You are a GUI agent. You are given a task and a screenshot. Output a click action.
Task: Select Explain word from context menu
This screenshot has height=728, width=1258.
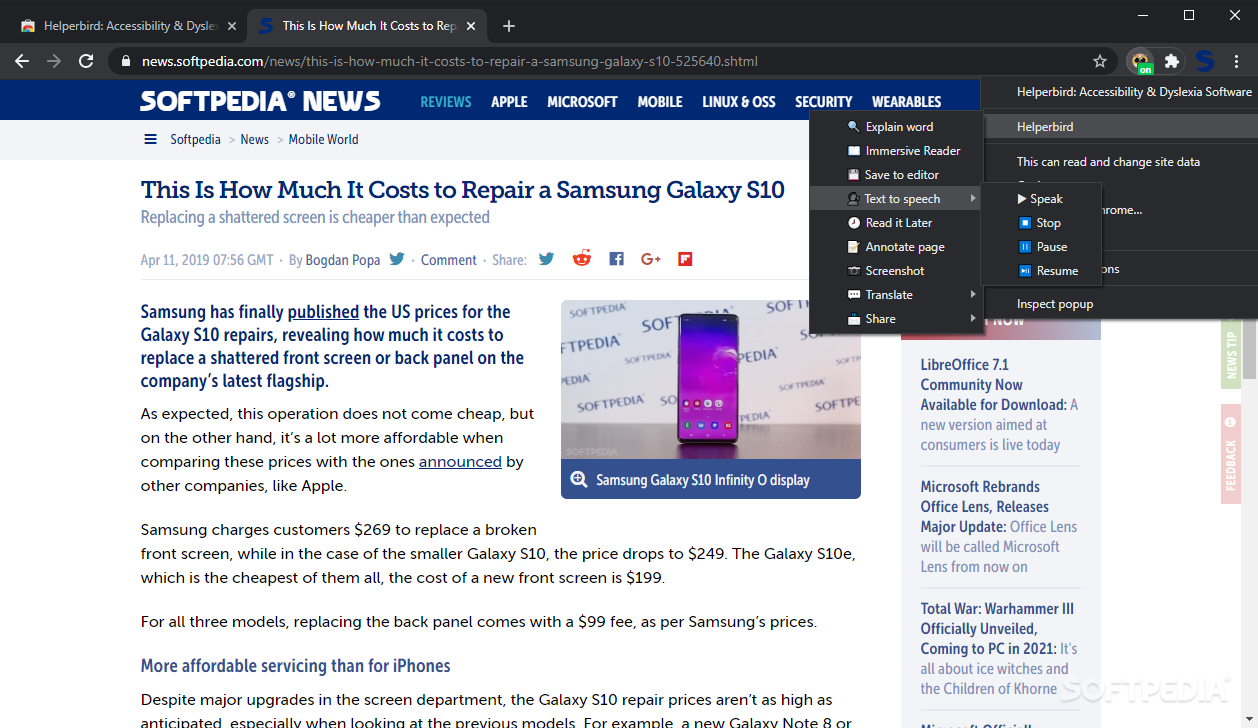(x=895, y=127)
